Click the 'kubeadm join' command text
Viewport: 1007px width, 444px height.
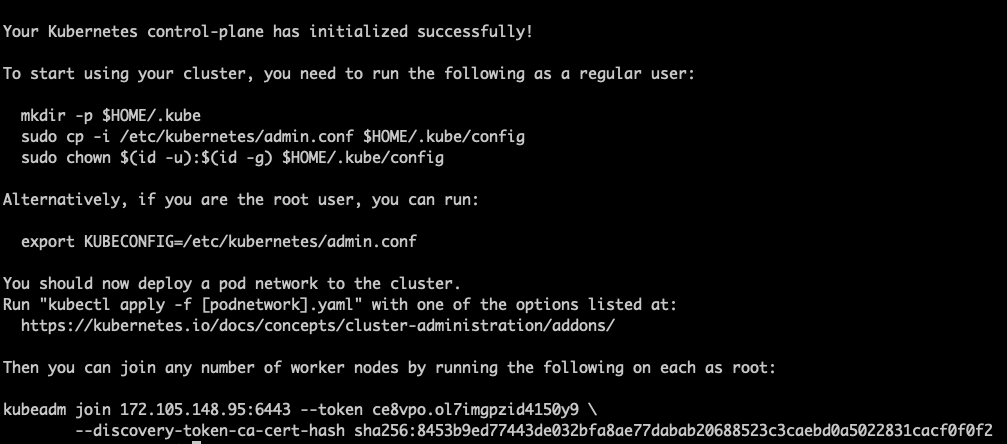[x=58, y=410]
